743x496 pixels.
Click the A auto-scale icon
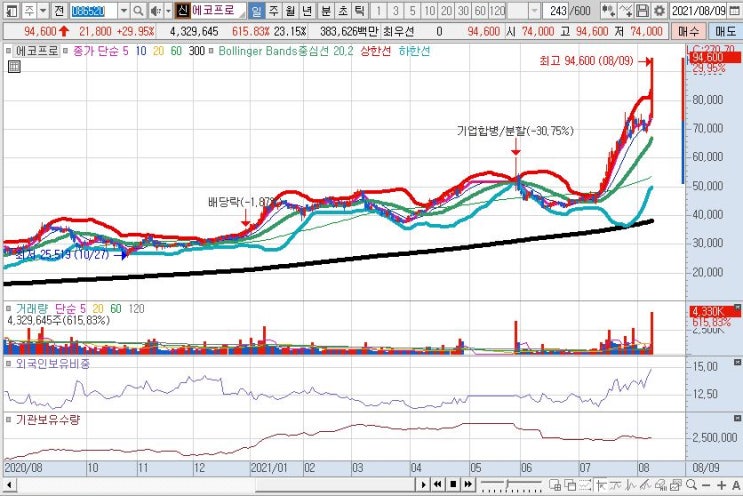click(x=736, y=485)
